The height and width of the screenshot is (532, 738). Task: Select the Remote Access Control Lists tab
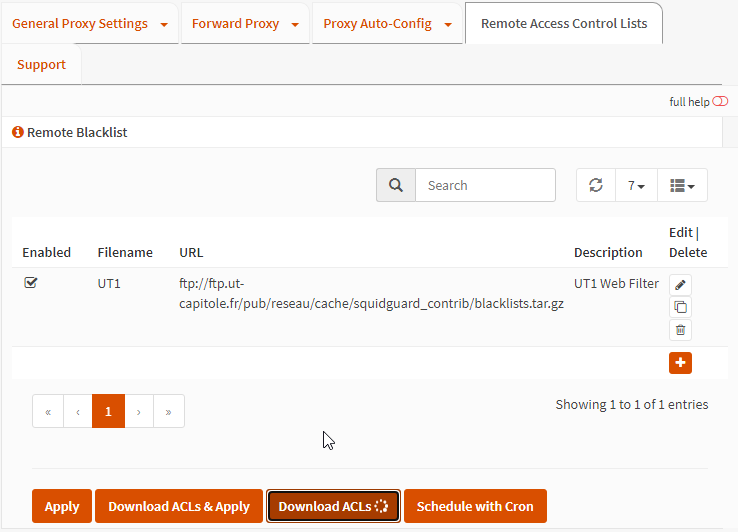tap(564, 24)
